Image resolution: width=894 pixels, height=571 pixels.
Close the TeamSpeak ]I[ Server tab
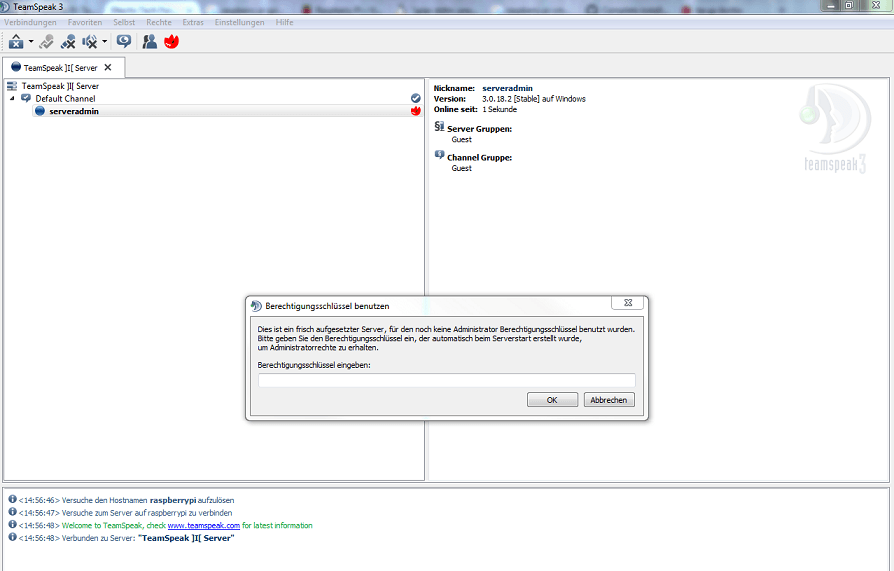coord(108,67)
